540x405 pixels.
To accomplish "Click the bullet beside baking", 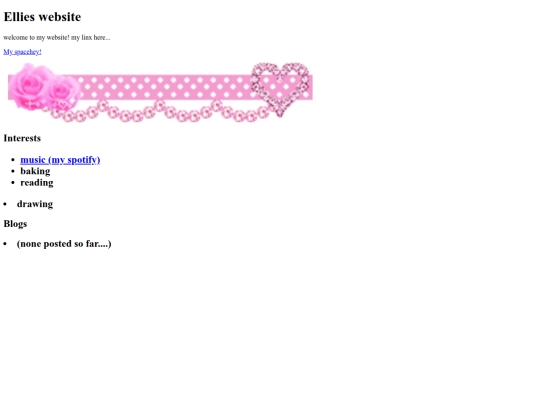I will click(13, 171).
